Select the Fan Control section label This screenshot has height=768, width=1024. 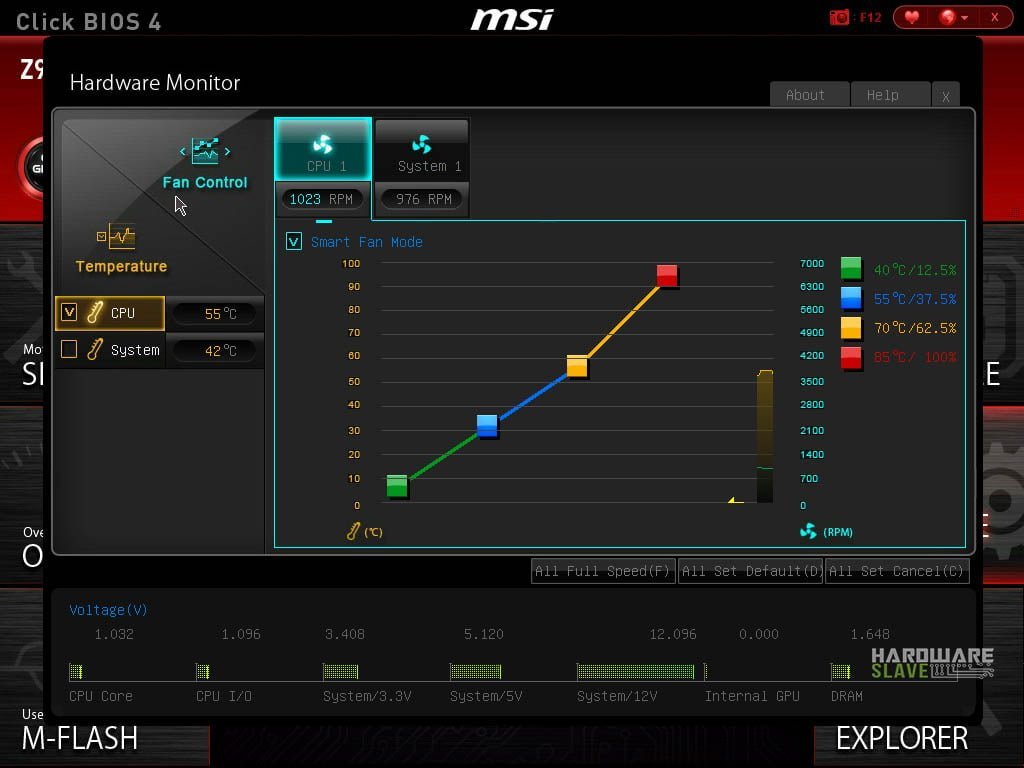pos(205,182)
